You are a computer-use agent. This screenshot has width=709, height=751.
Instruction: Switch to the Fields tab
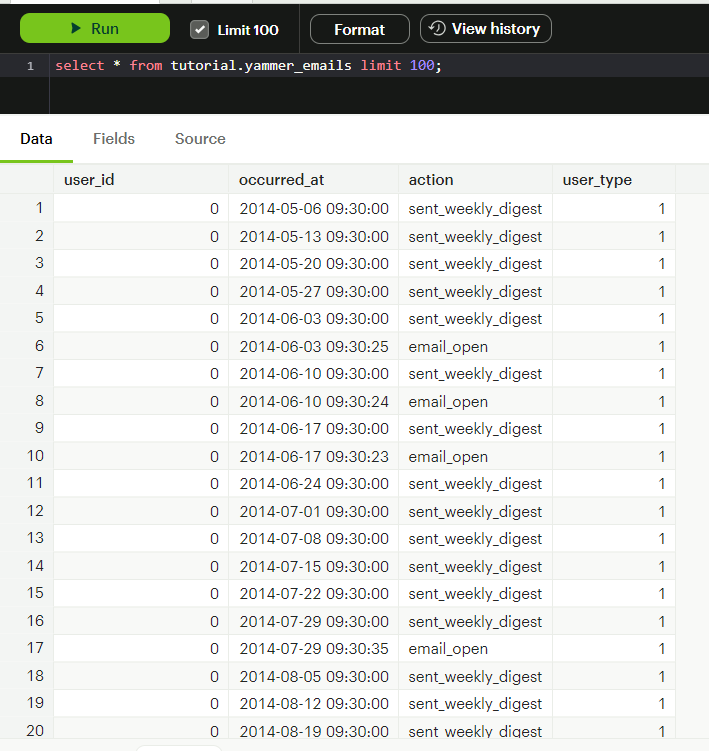tap(114, 139)
